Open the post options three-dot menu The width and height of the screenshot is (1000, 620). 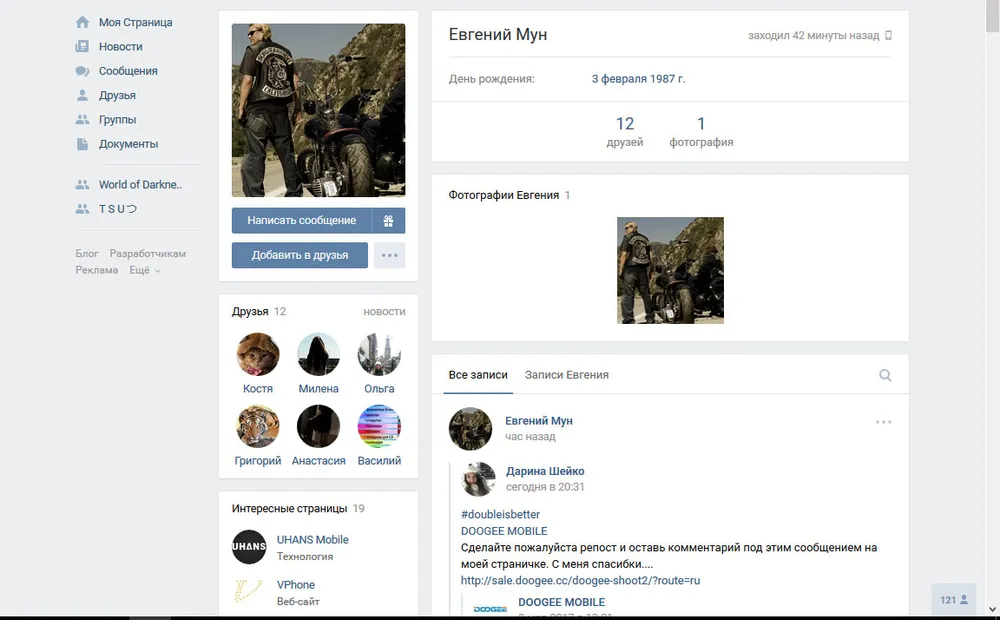coord(883,422)
